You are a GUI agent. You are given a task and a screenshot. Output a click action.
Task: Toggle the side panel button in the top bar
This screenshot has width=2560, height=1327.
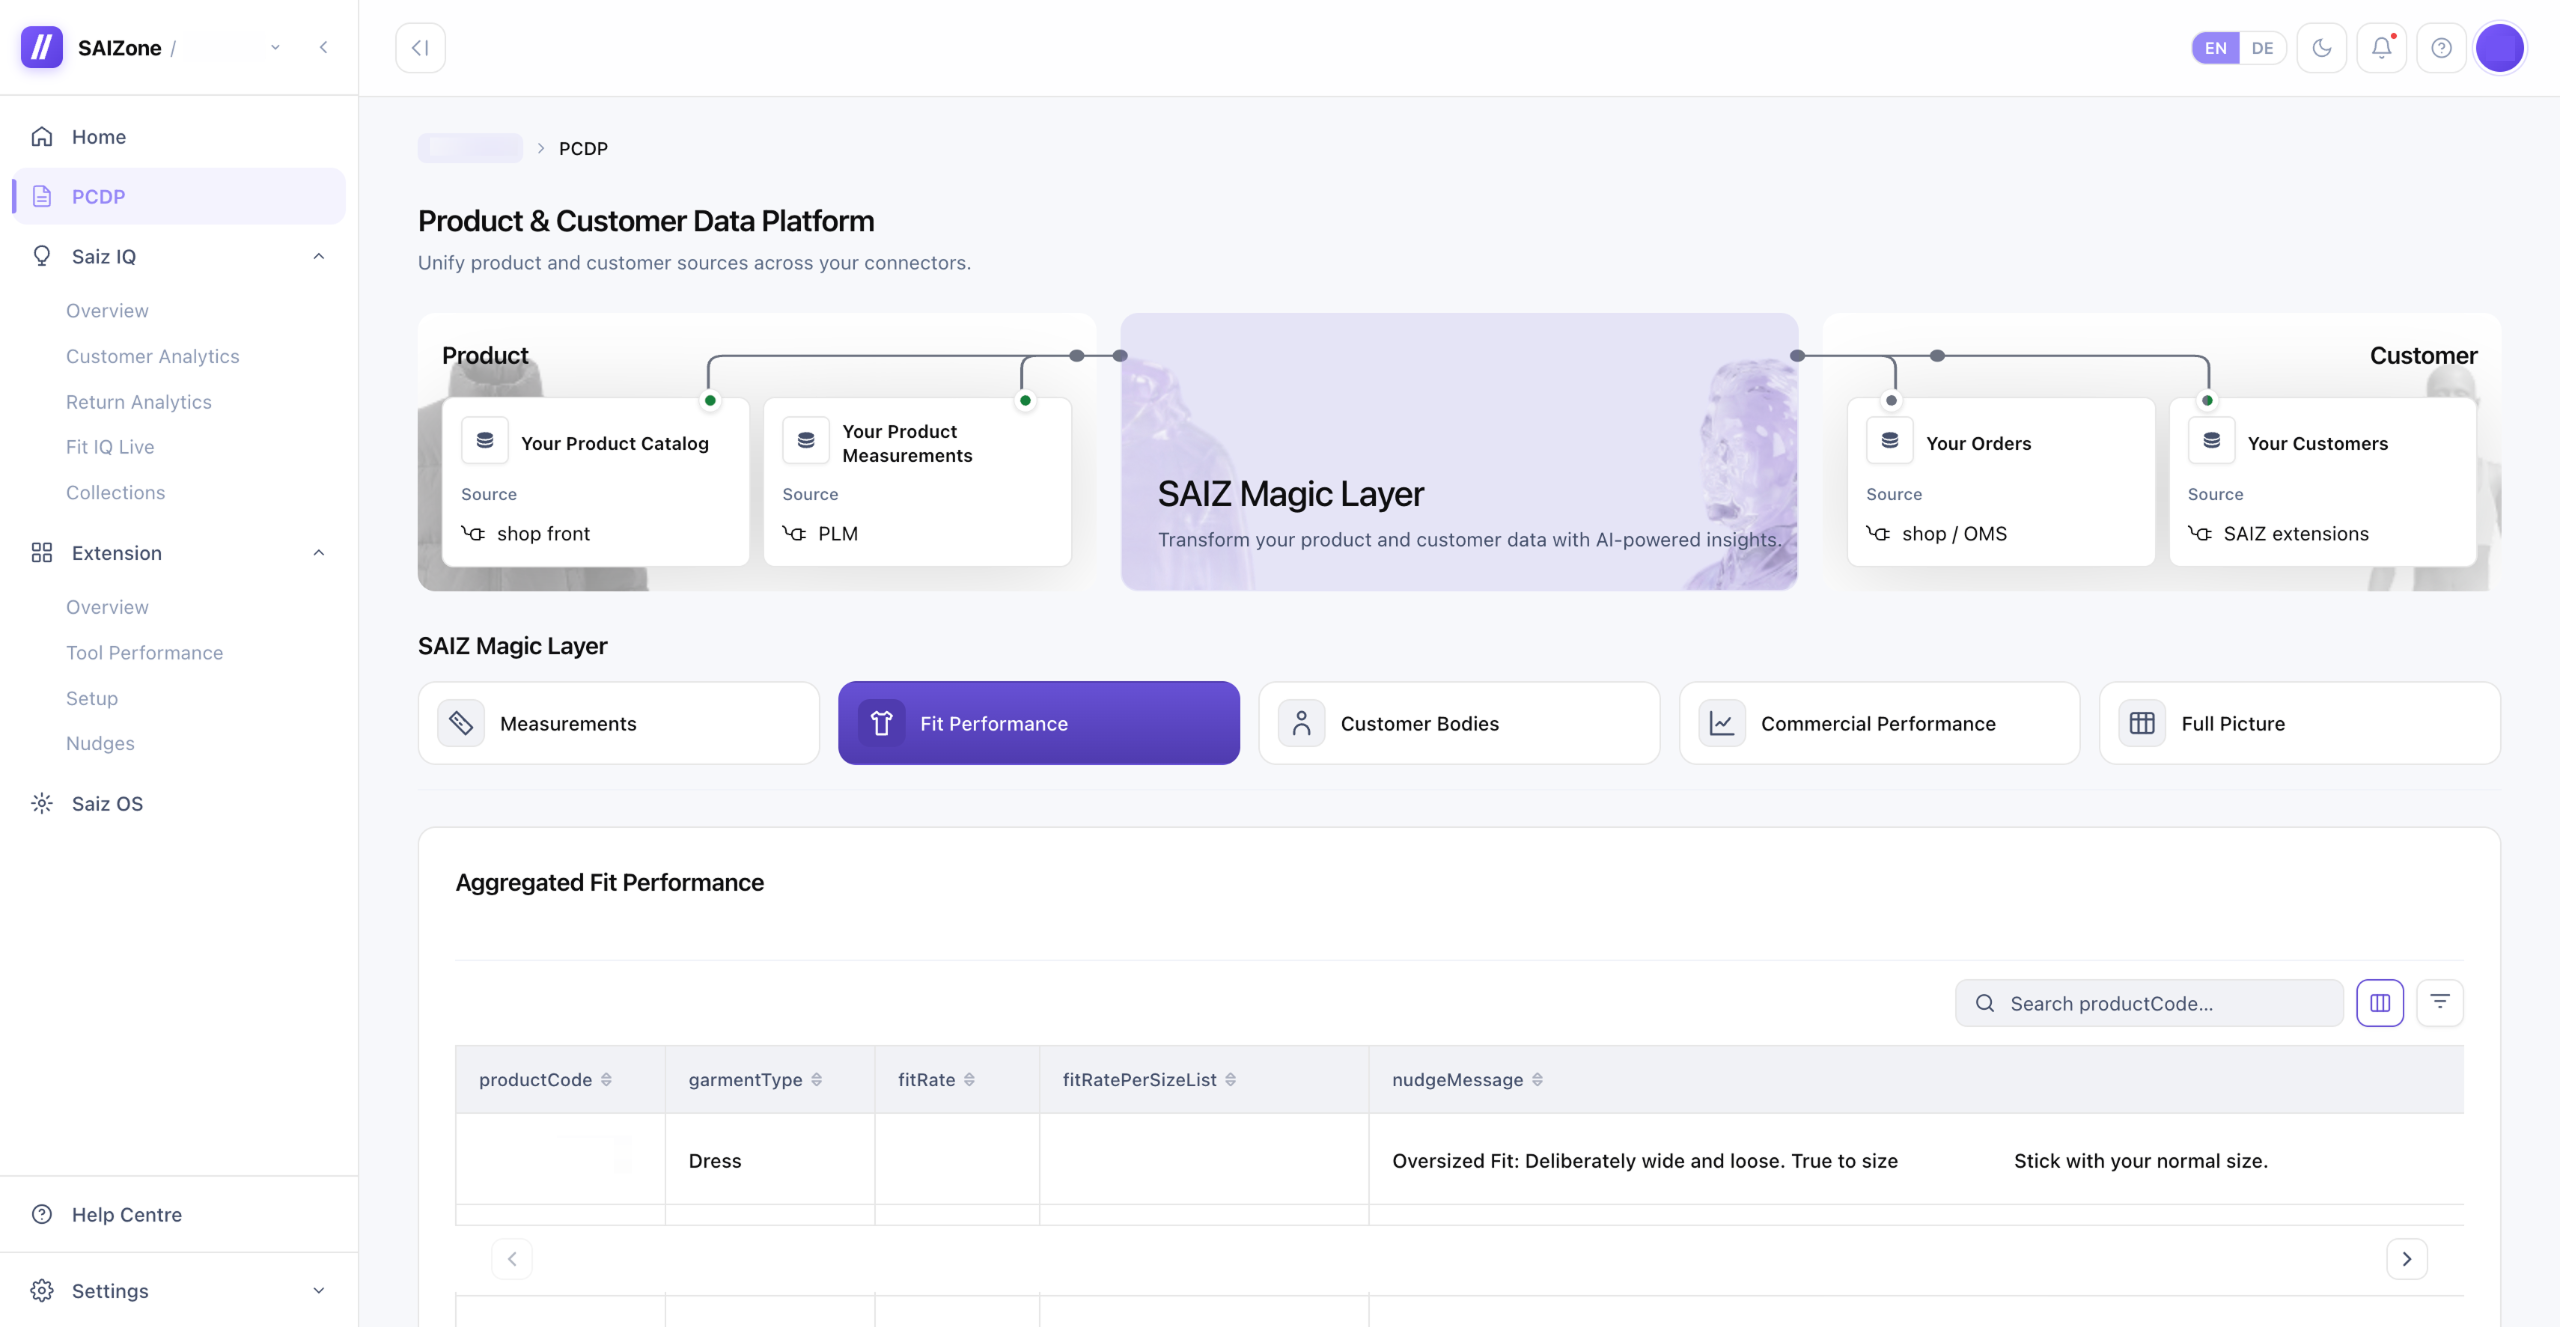click(x=420, y=47)
